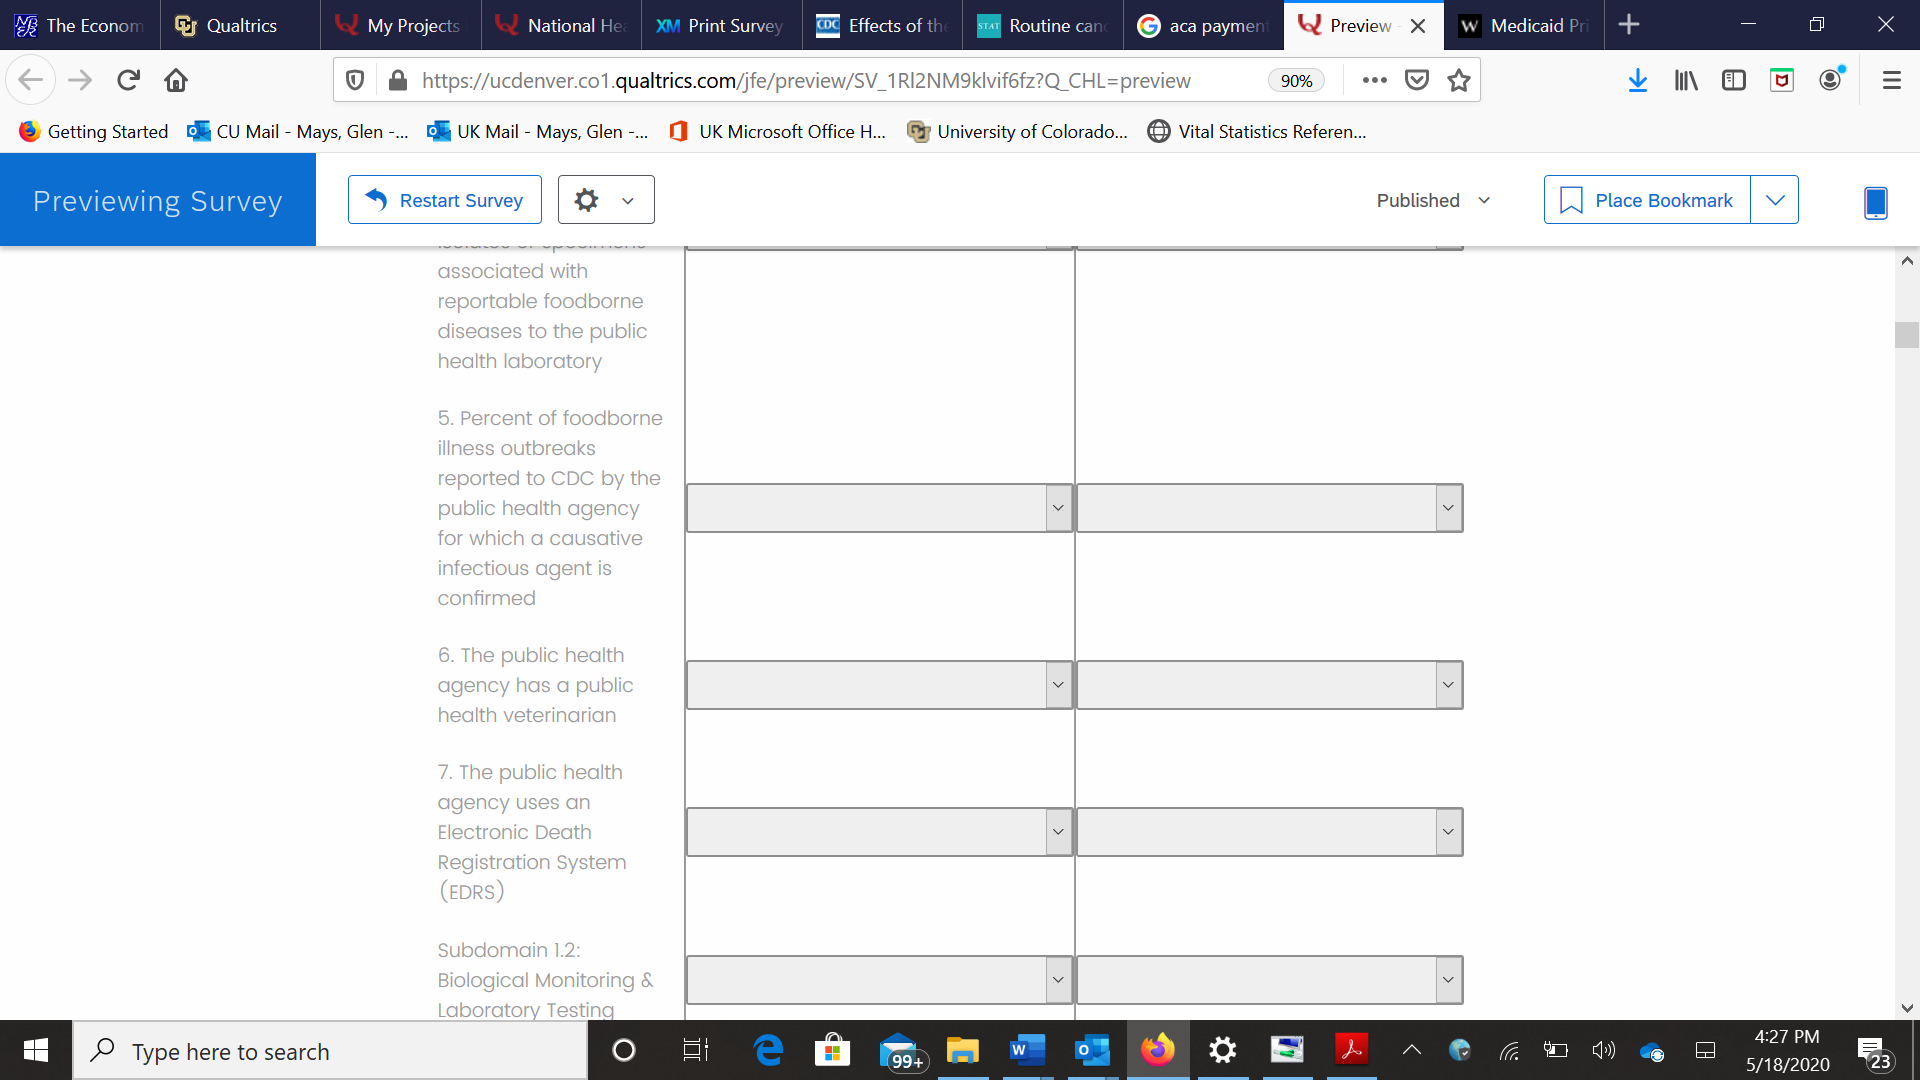Bookmark this page with star icon

click(1458, 80)
